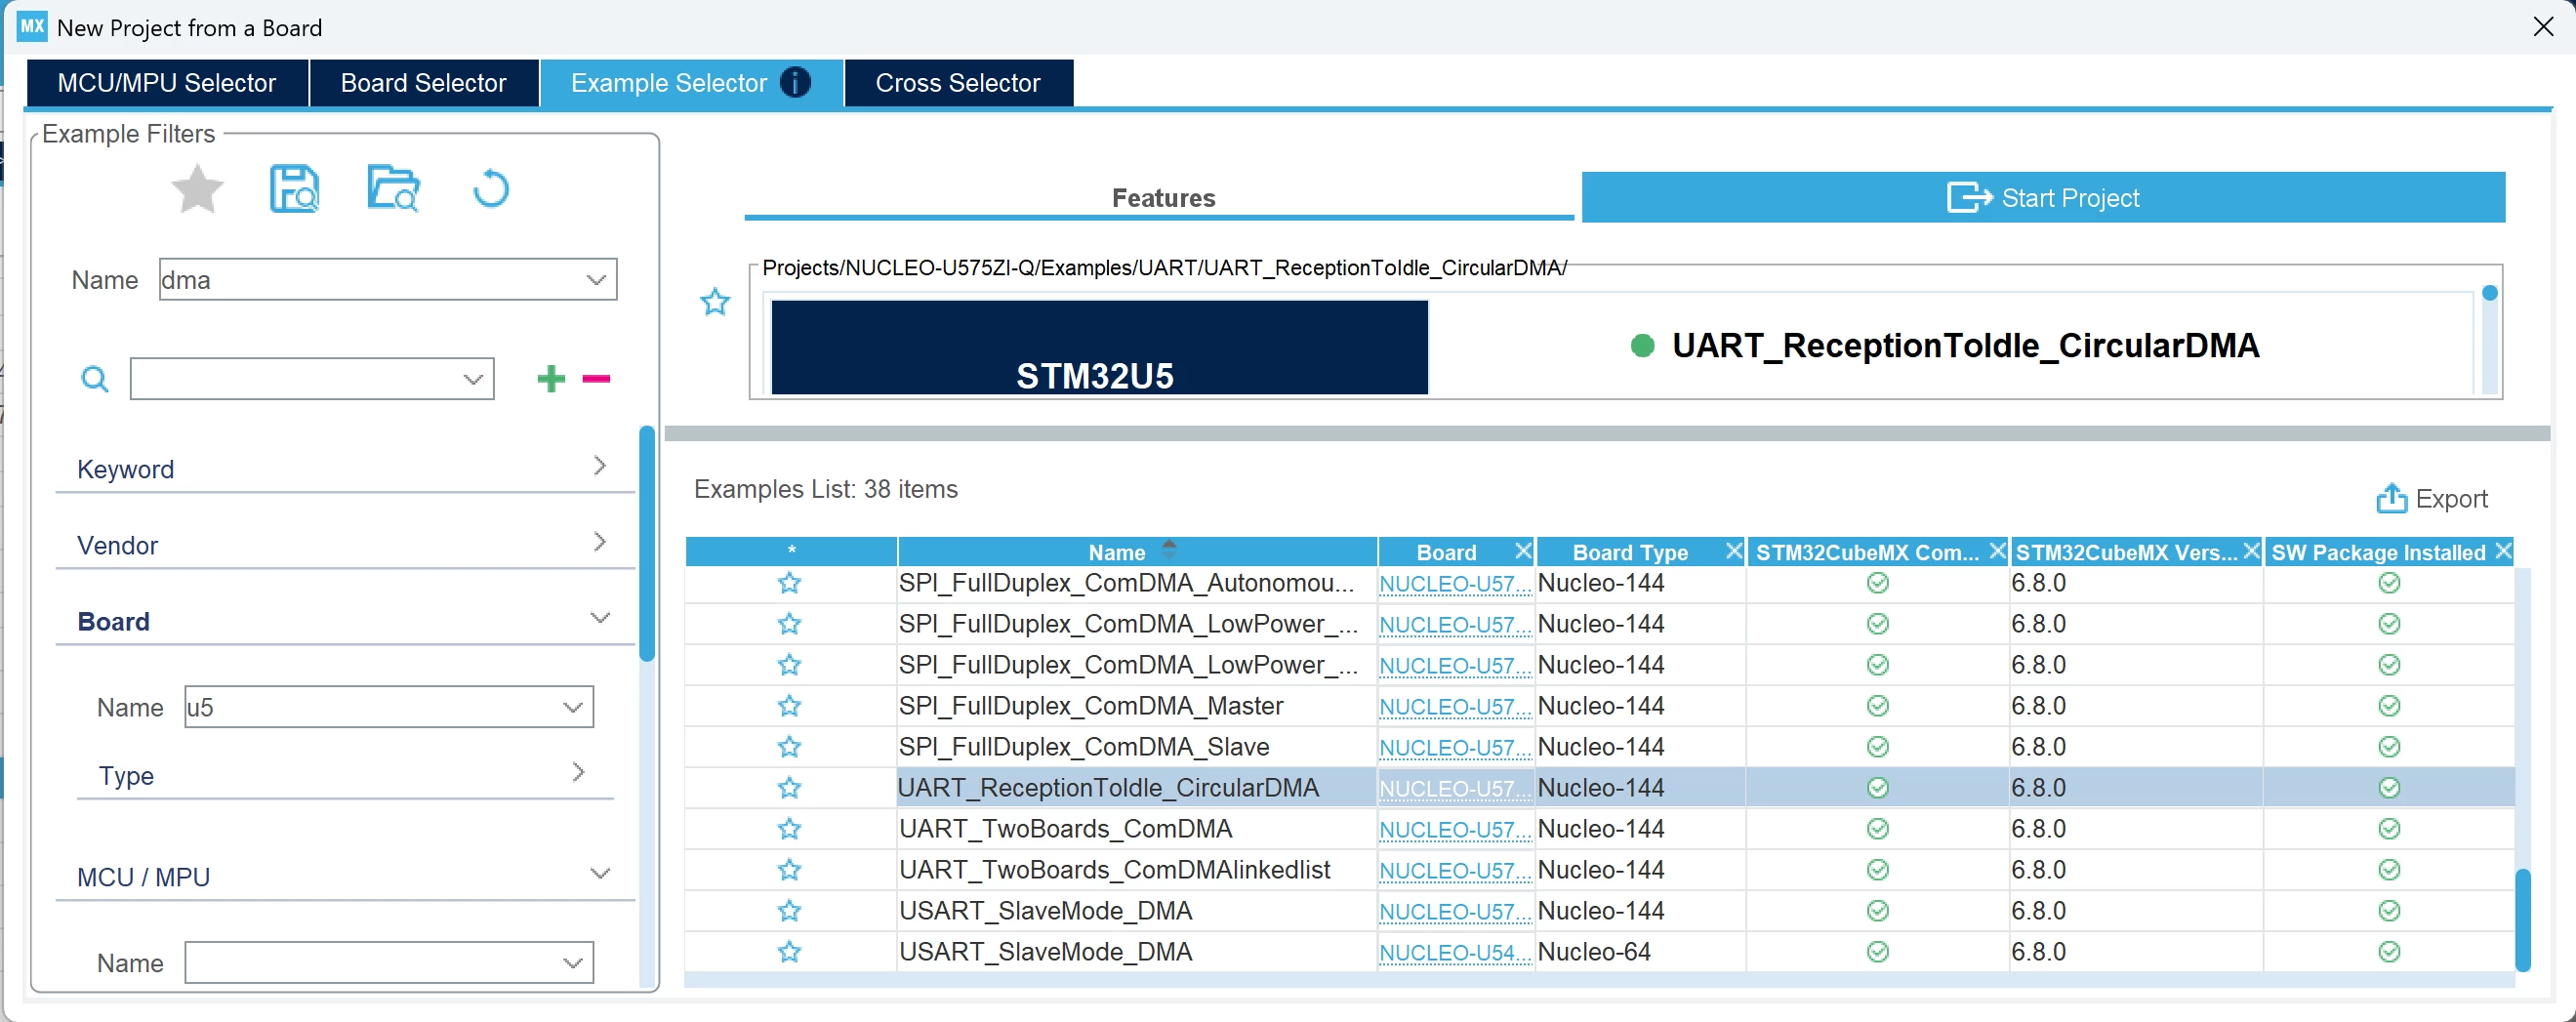This screenshot has width=2576, height=1022.
Task: Remove the SW Package Installed column using its X
Action: click(x=2503, y=551)
